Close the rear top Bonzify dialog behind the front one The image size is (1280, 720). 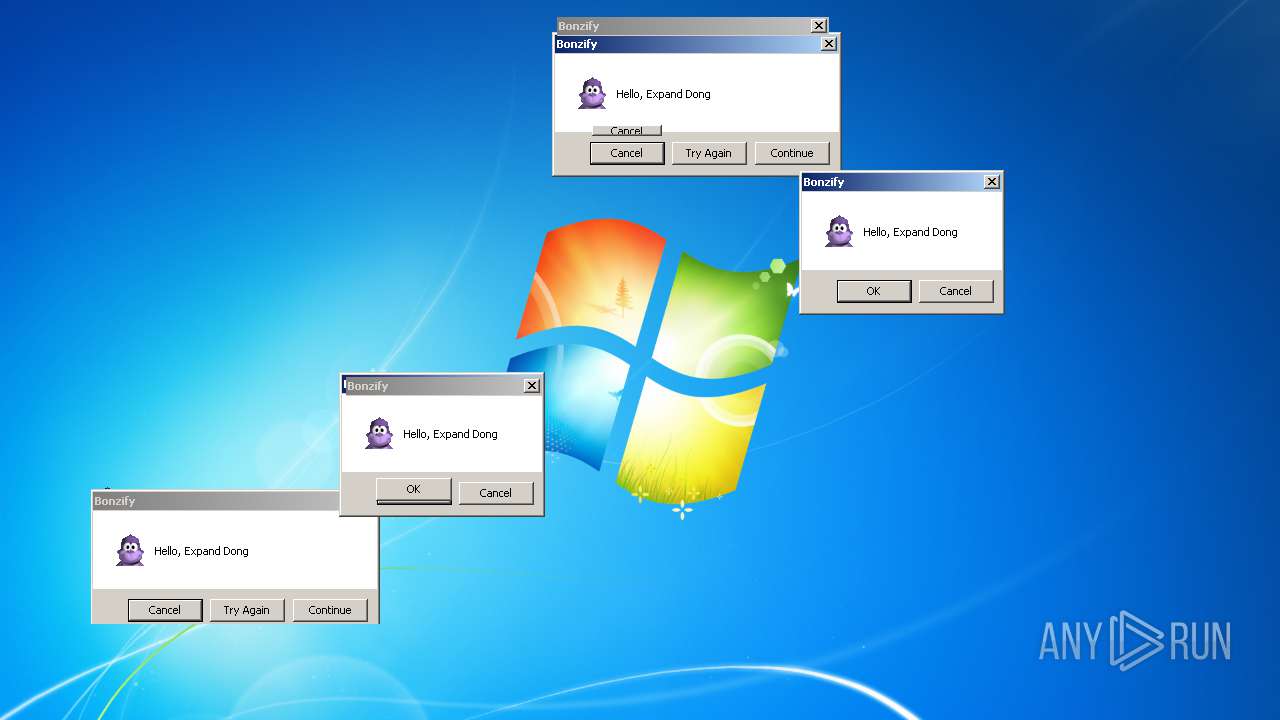pos(819,25)
